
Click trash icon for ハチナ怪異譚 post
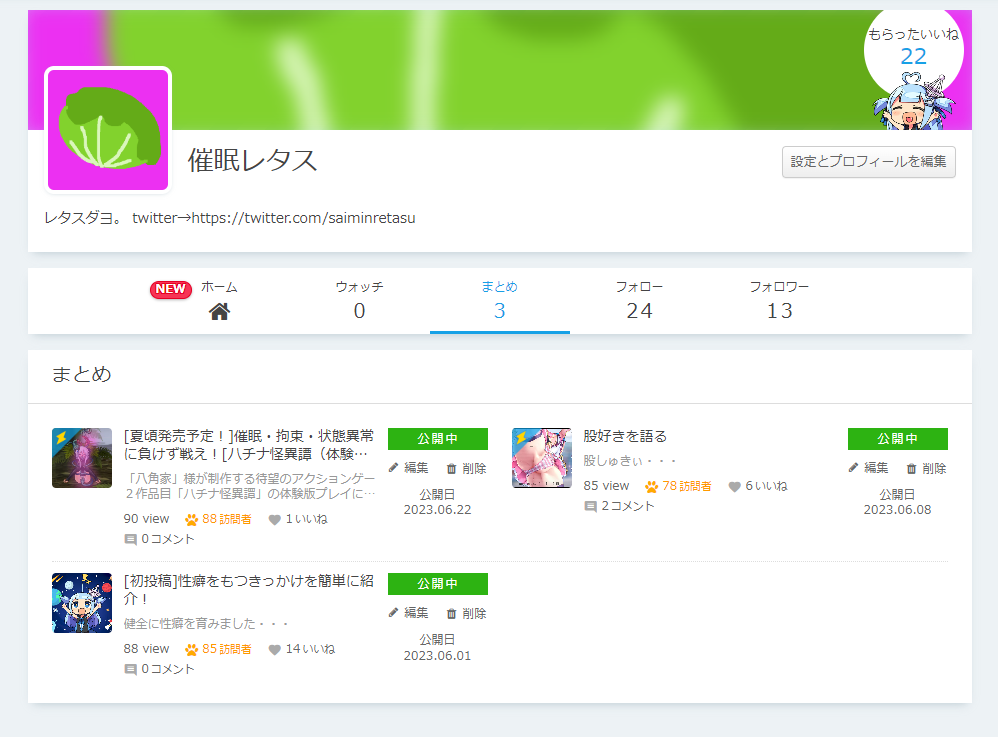451,468
